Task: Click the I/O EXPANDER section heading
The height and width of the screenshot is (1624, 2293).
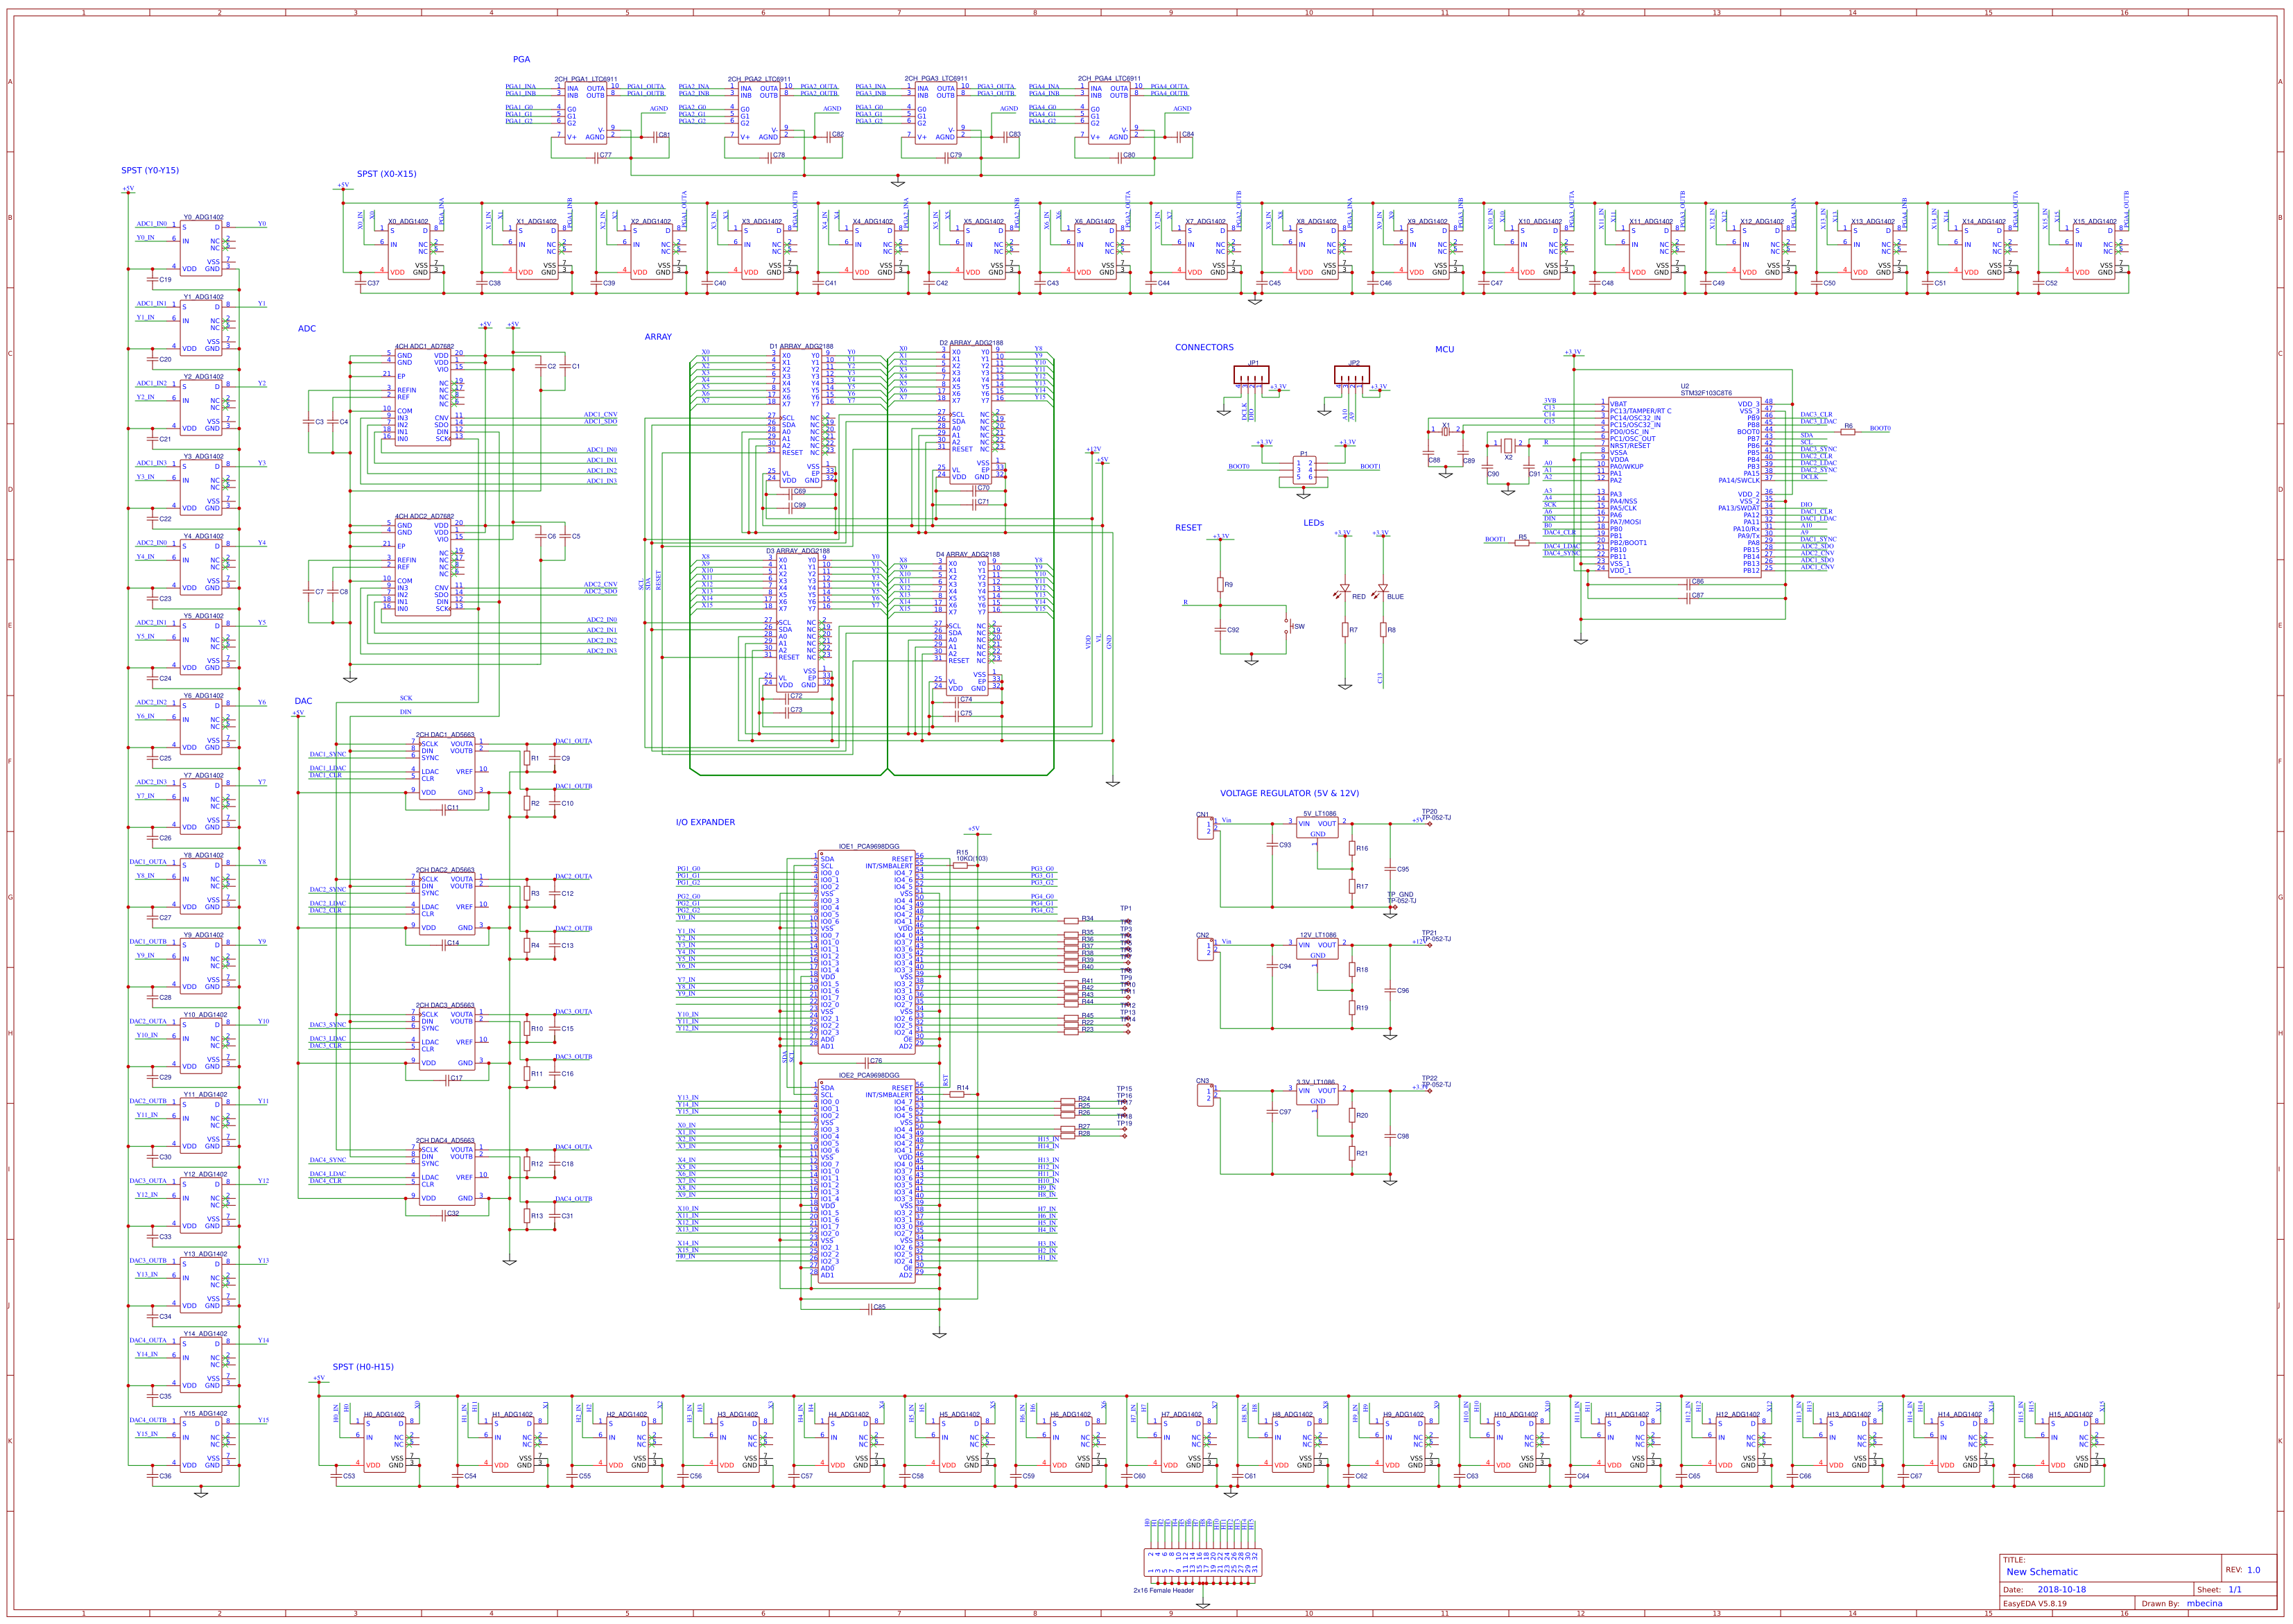Action: tap(705, 822)
